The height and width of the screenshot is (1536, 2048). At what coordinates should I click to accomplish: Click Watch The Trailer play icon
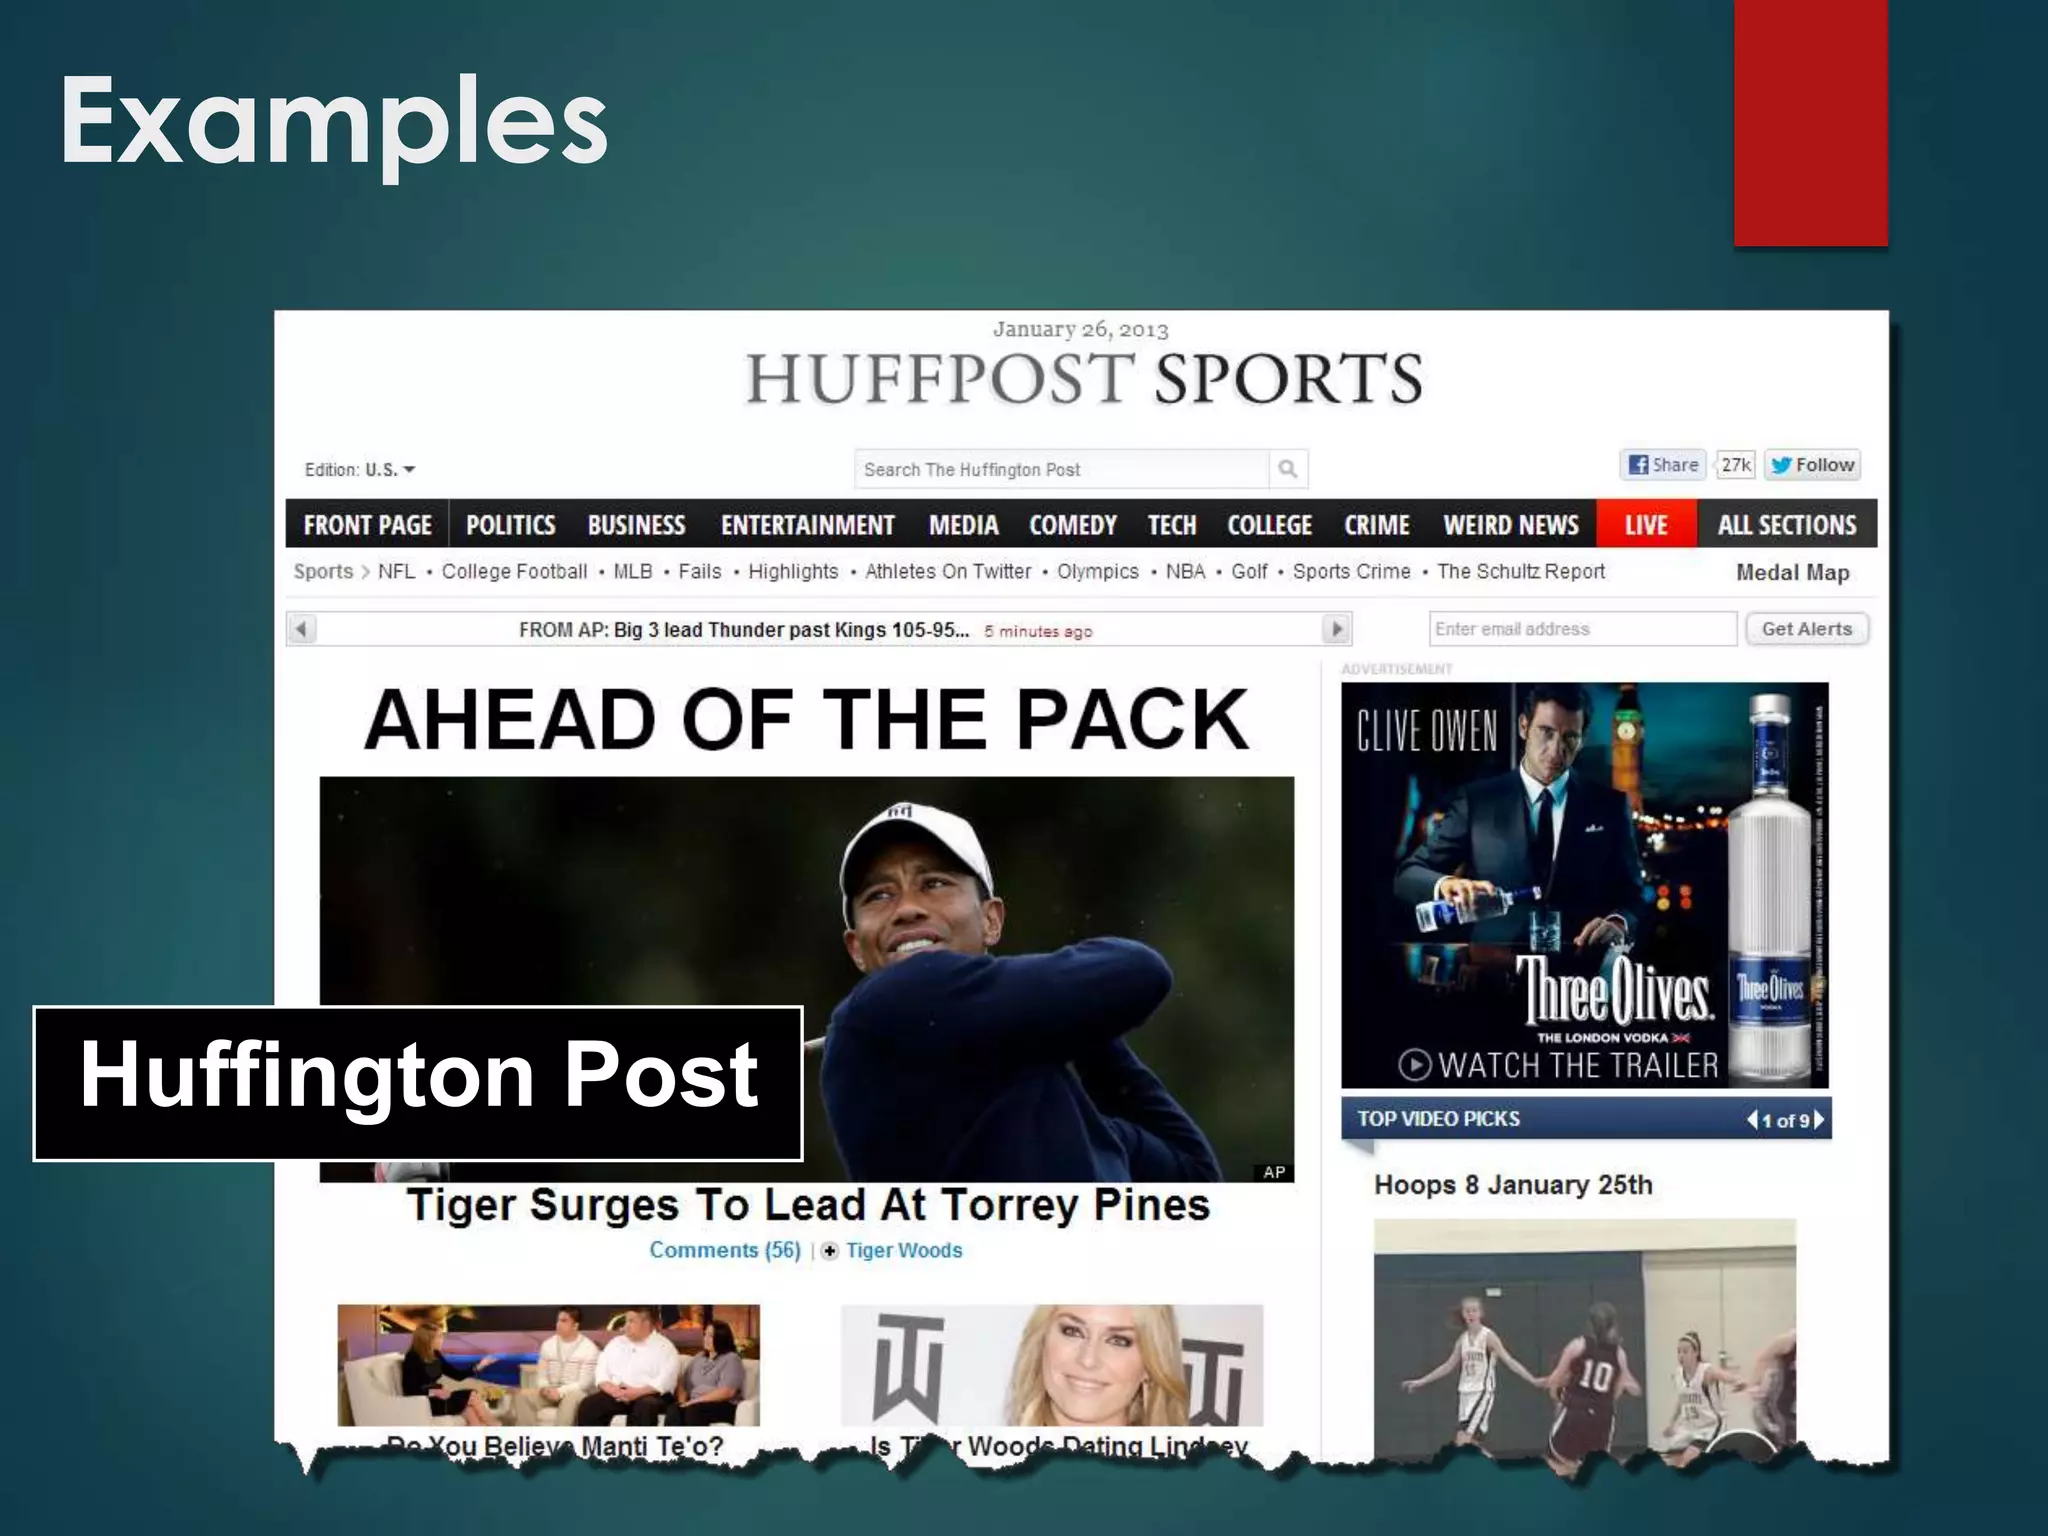click(x=1414, y=1065)
